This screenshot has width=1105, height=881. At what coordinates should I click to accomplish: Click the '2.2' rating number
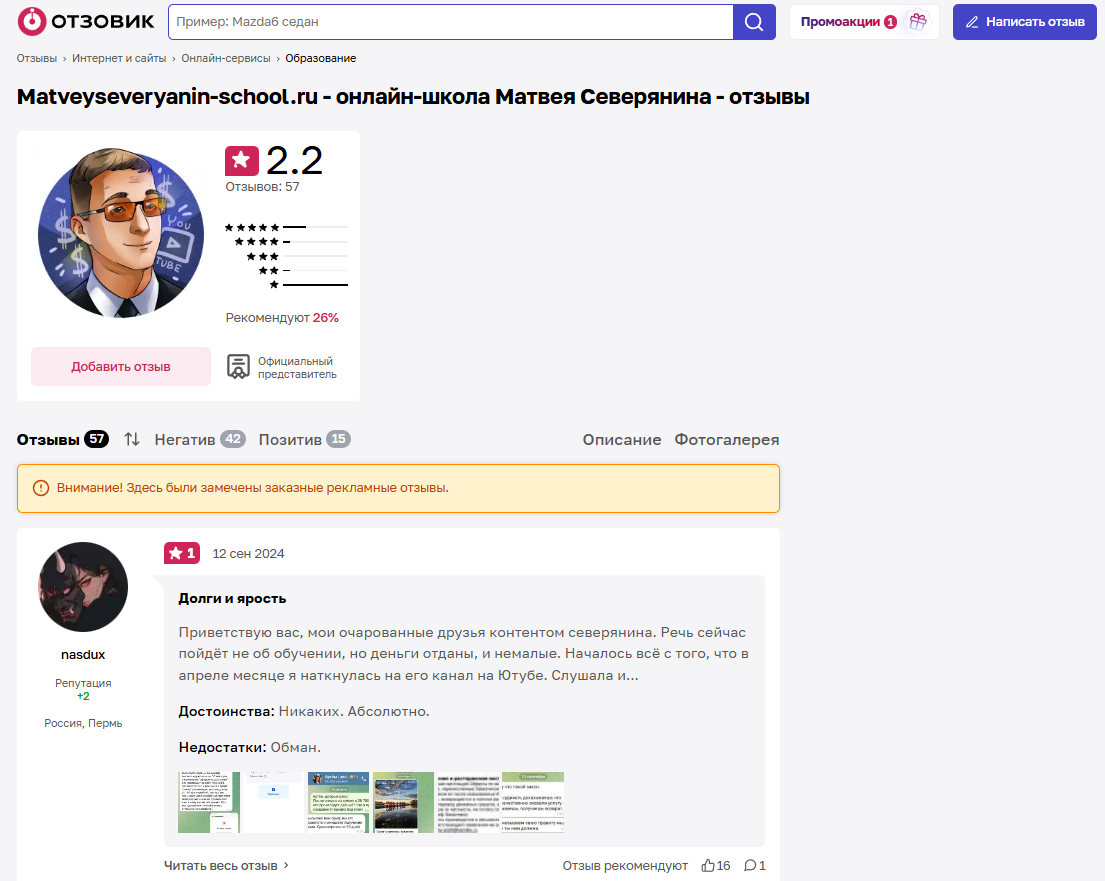[295, 161]
